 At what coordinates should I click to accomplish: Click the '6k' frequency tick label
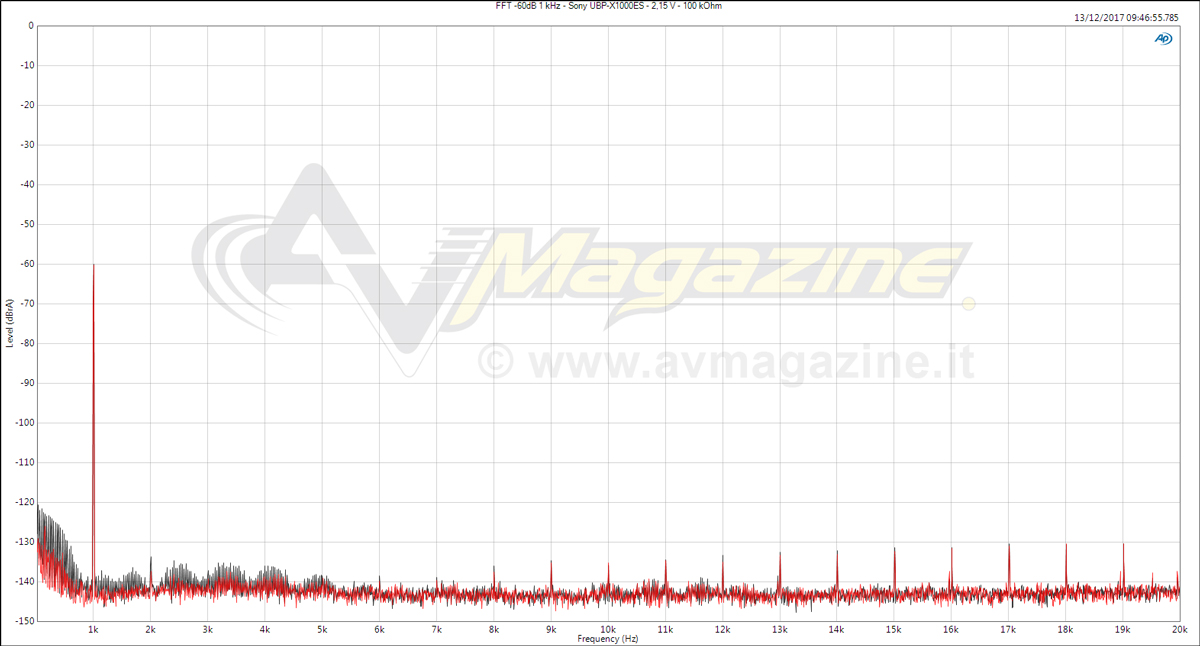pos(379,630)
